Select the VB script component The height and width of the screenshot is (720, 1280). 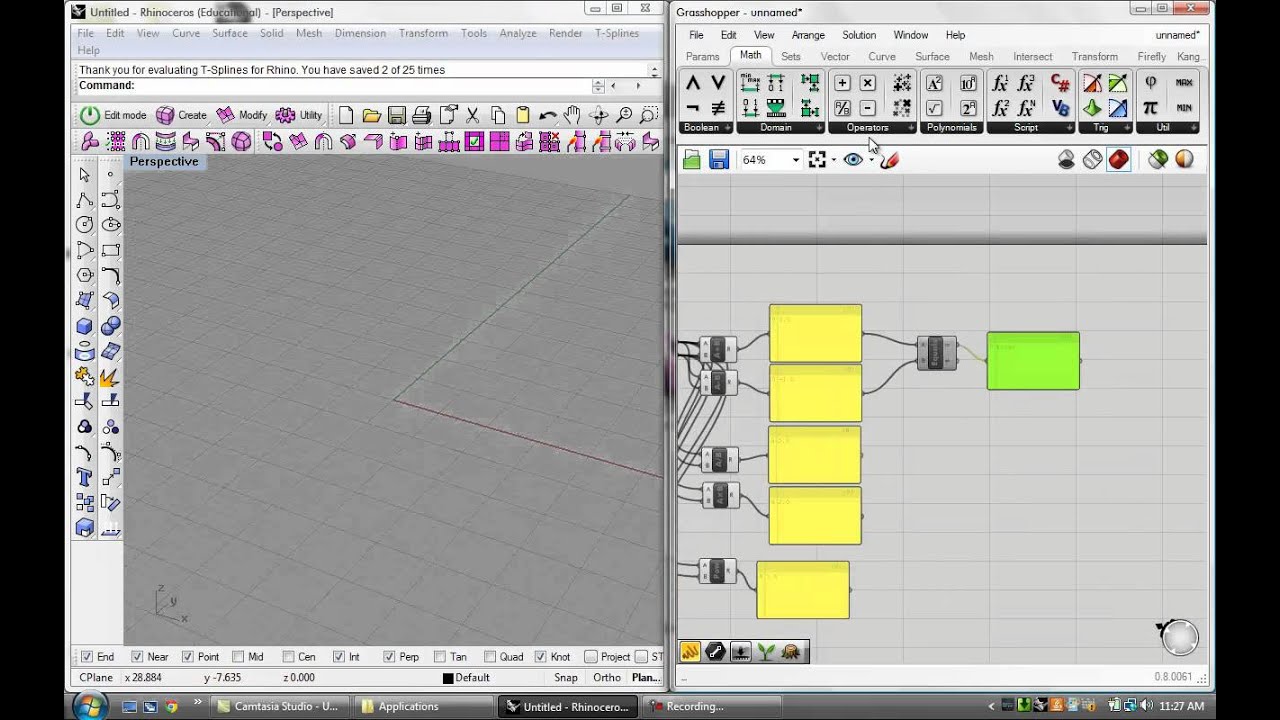(1060, 108)
